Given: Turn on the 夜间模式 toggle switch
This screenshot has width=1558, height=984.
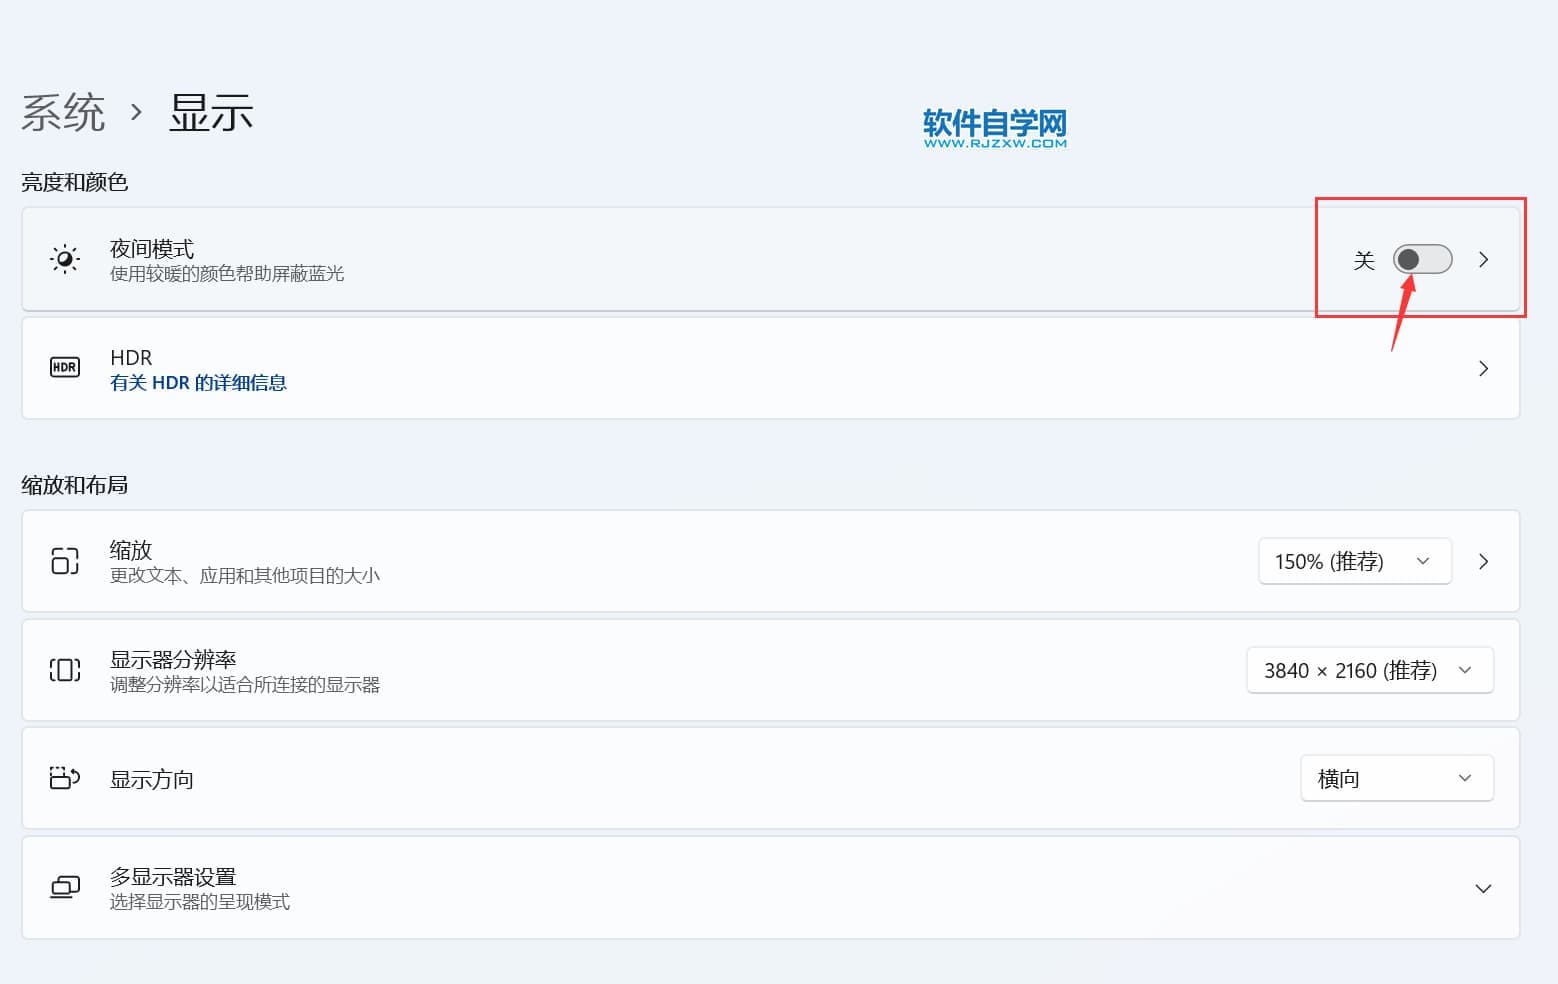Looking at the screenshot, I should 1422,260.
